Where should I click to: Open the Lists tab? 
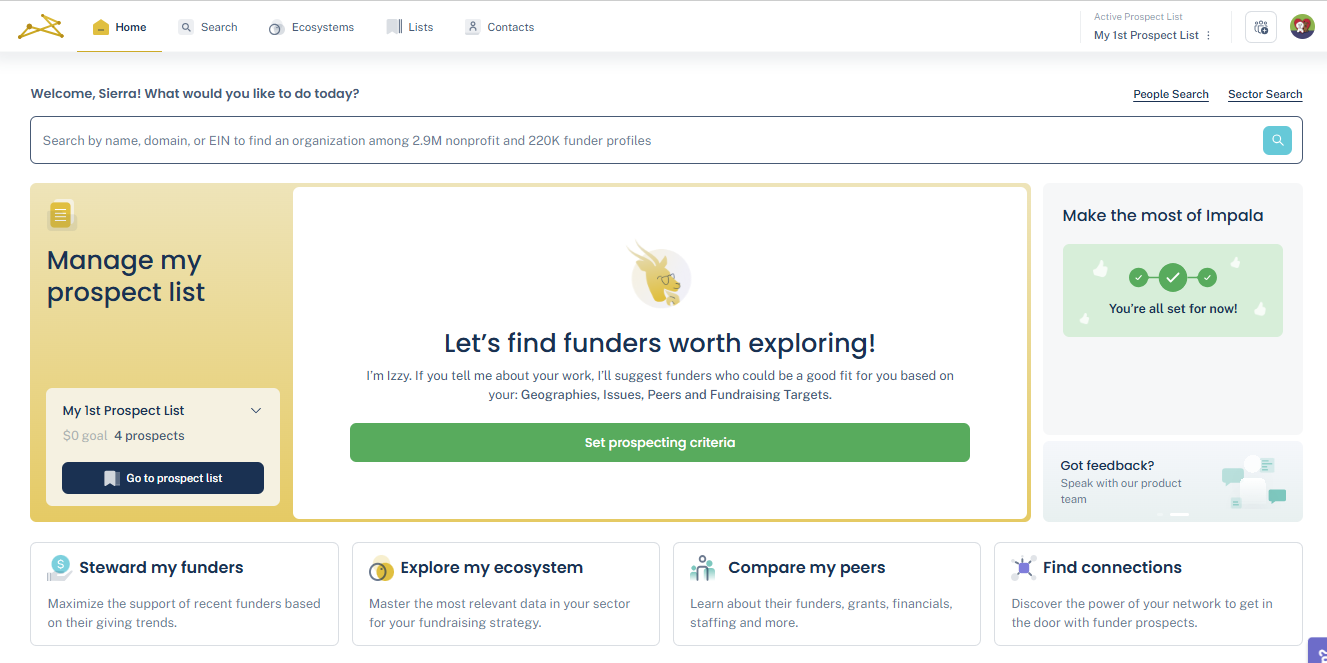tap(410, 27)
